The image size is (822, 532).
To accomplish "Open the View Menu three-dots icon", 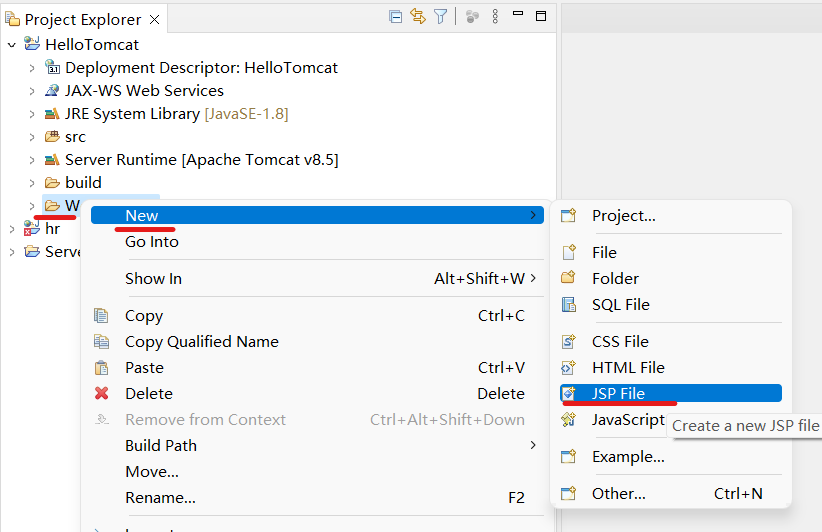I will (x=495, y=17).
